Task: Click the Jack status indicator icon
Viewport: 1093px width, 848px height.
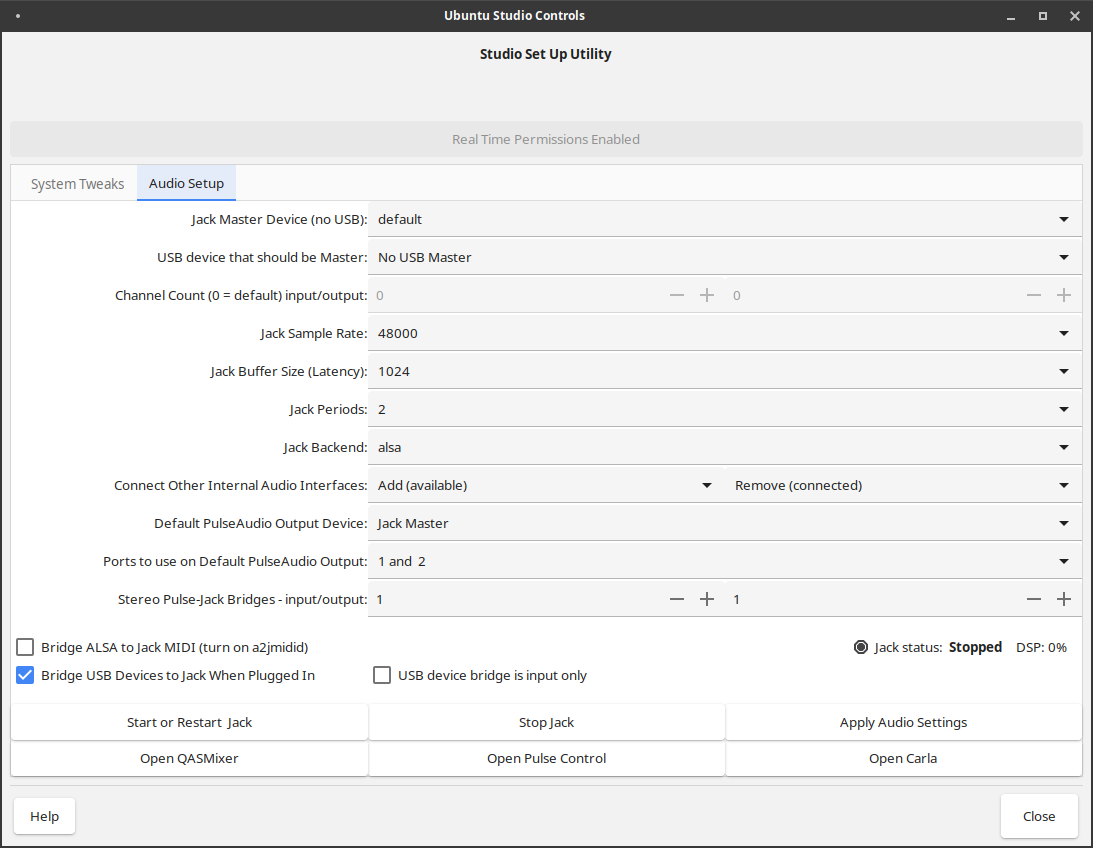Action: [861, 647]
